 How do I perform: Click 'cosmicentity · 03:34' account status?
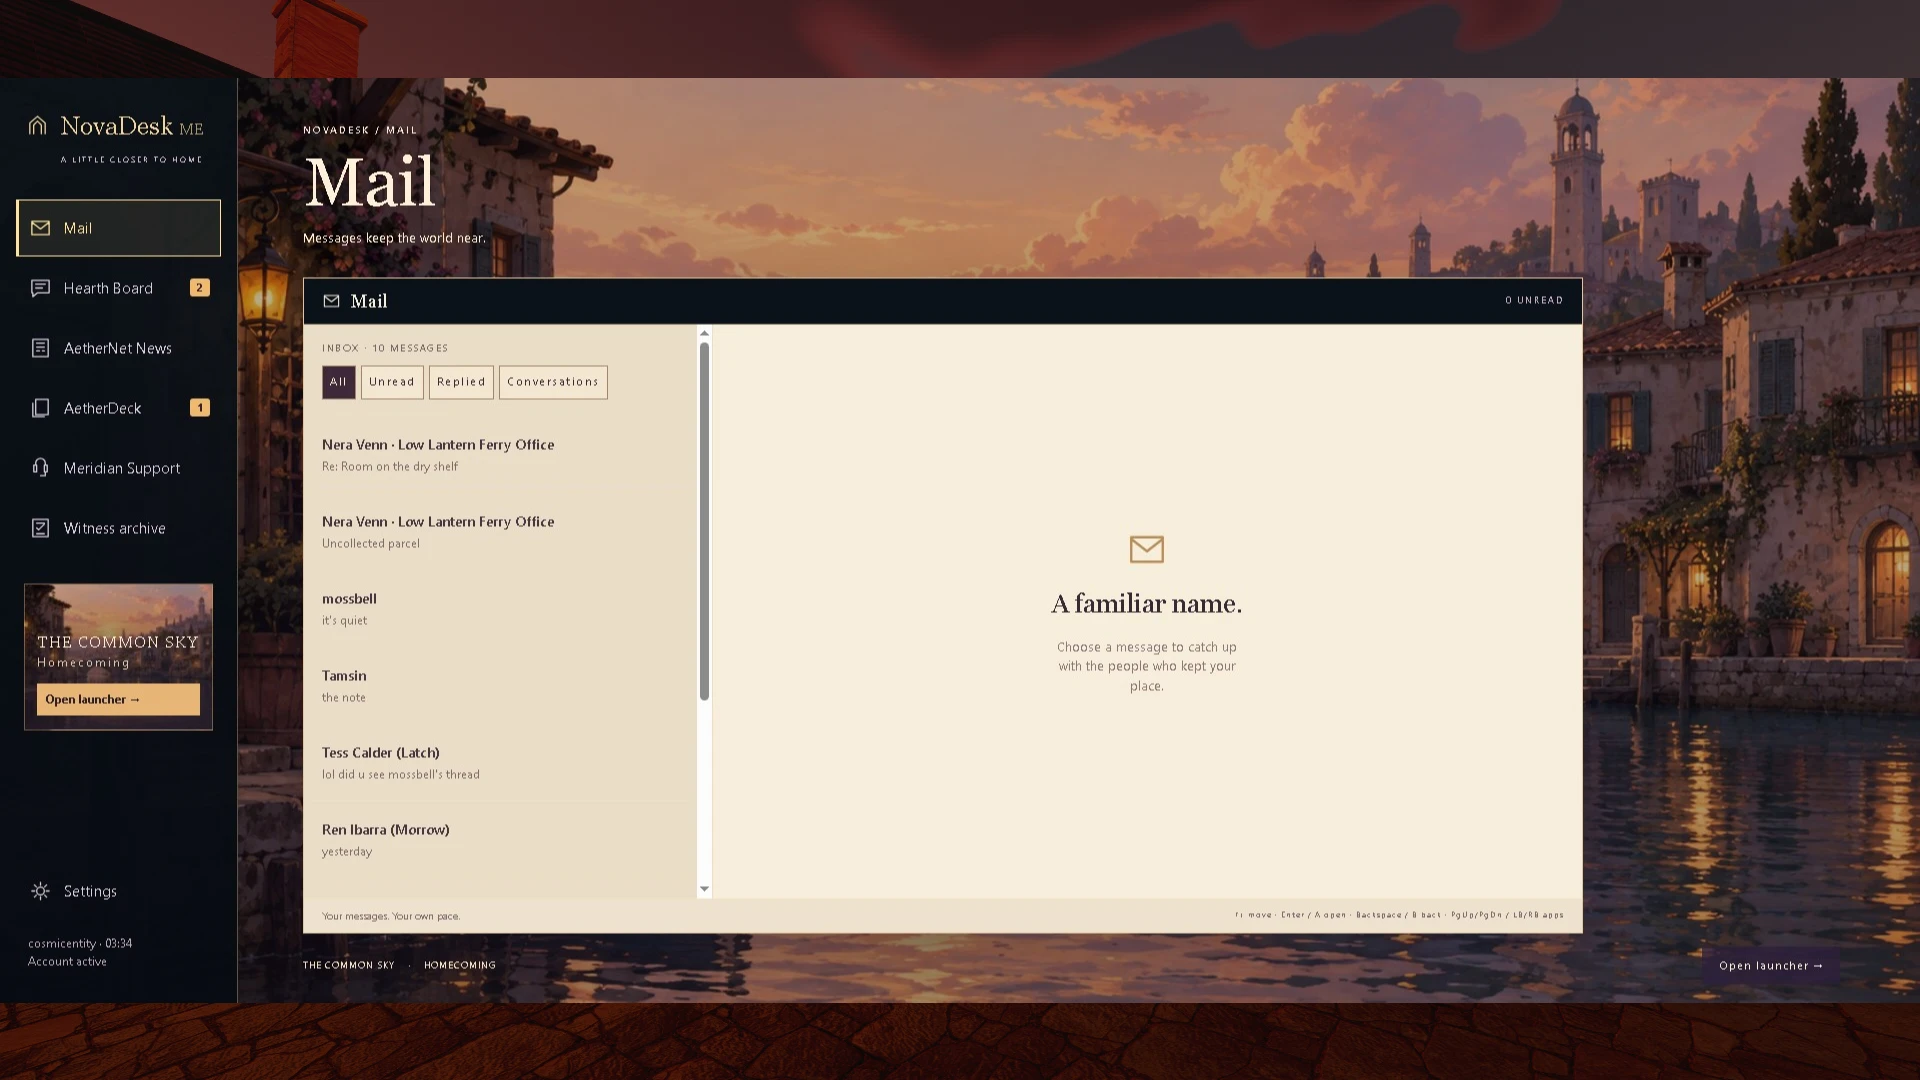[80, 943]
